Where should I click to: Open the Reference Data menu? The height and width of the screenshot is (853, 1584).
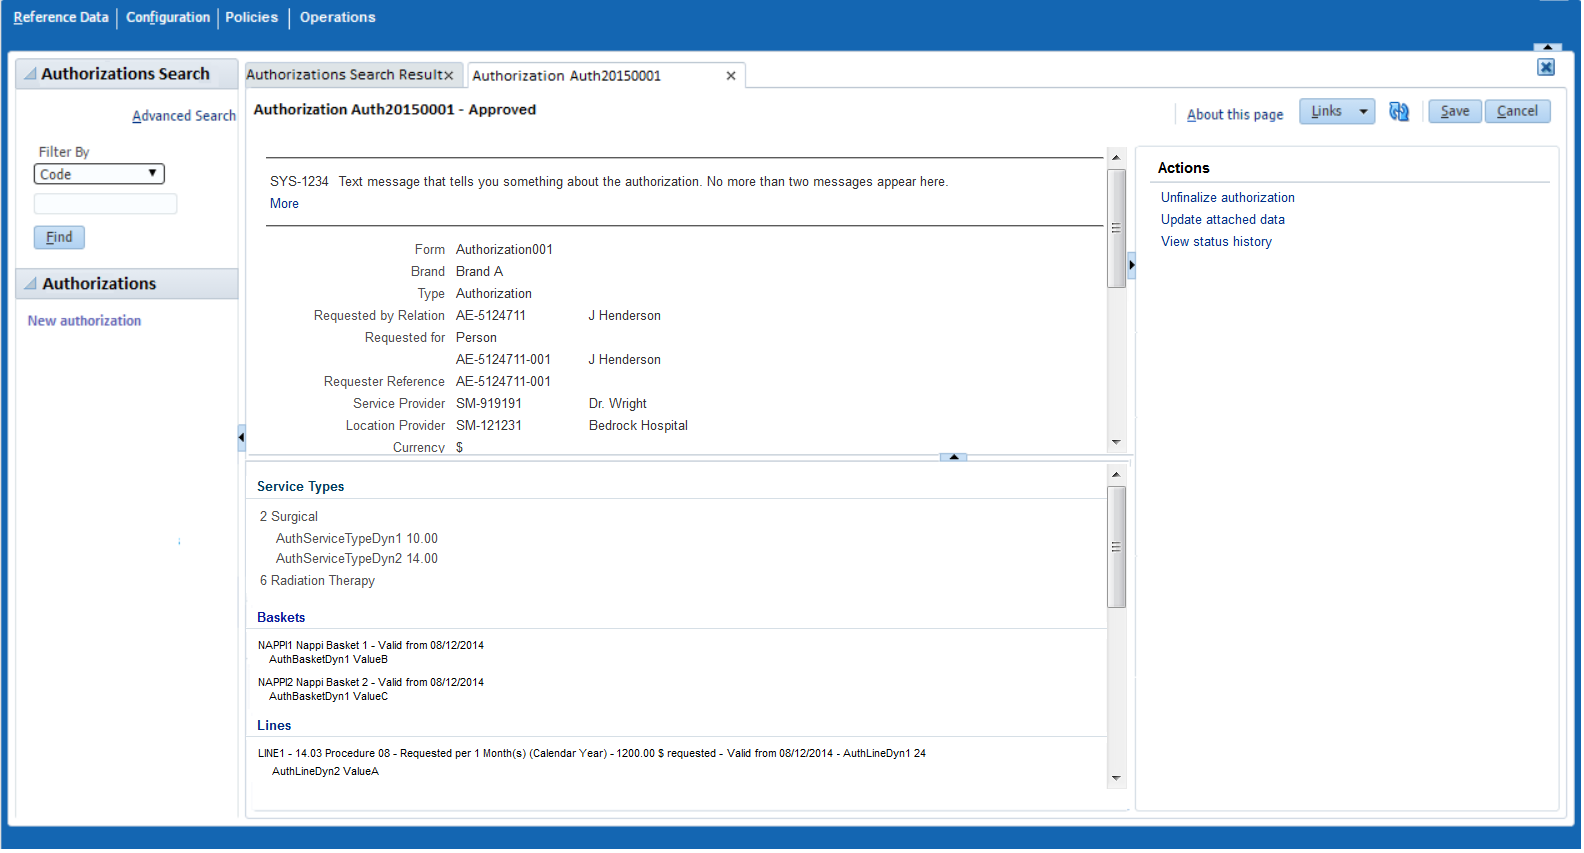point(61,17)
